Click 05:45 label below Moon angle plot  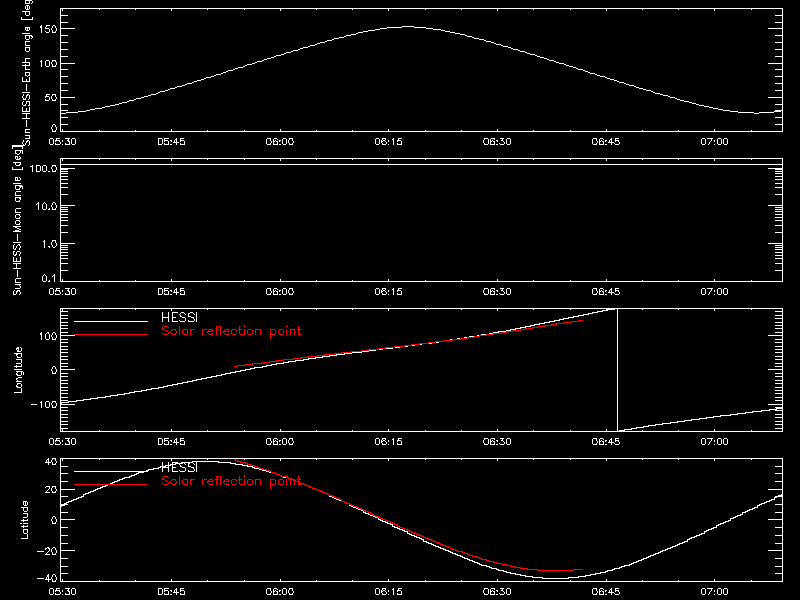[171, 291]
